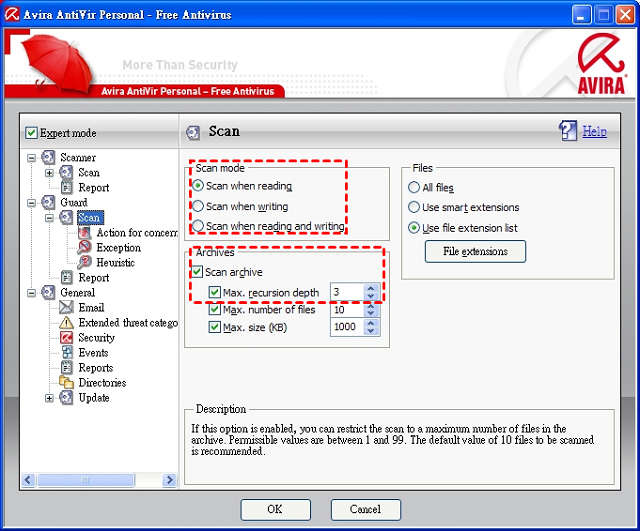The image size is (640, 531).
Task: Click the Scanner Report document icon
Action: tap(67, 187)
